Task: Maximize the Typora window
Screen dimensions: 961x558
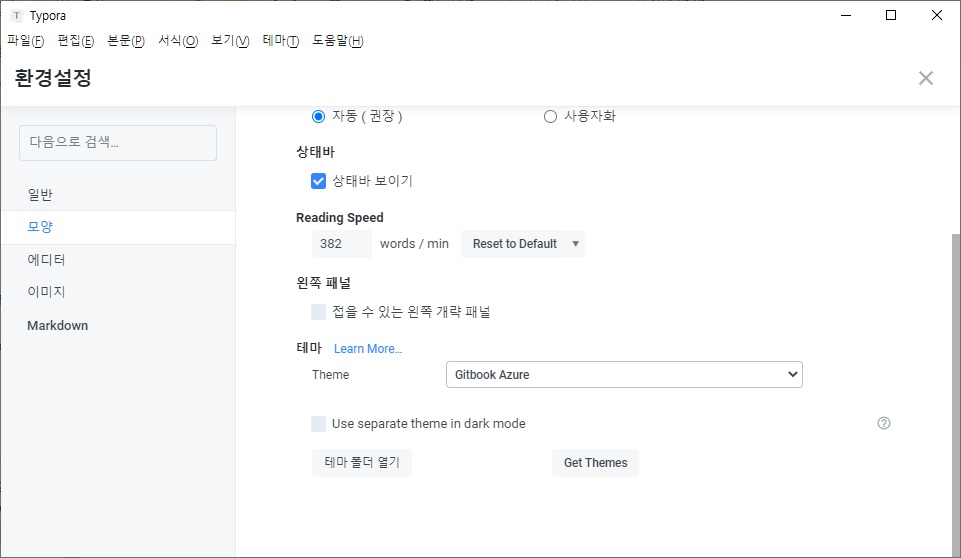Action: (891, 15)
